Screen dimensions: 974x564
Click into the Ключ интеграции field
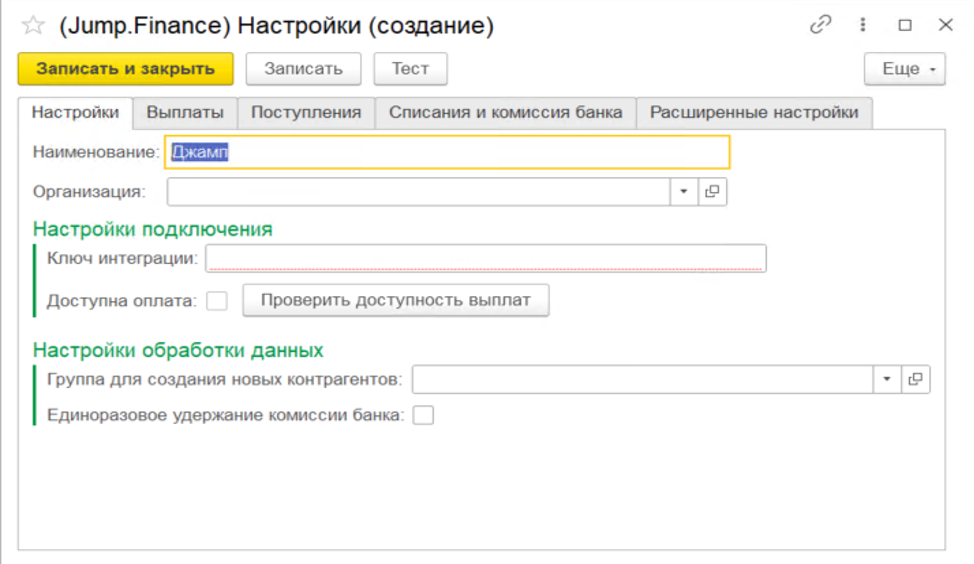[x=485, y=258]
